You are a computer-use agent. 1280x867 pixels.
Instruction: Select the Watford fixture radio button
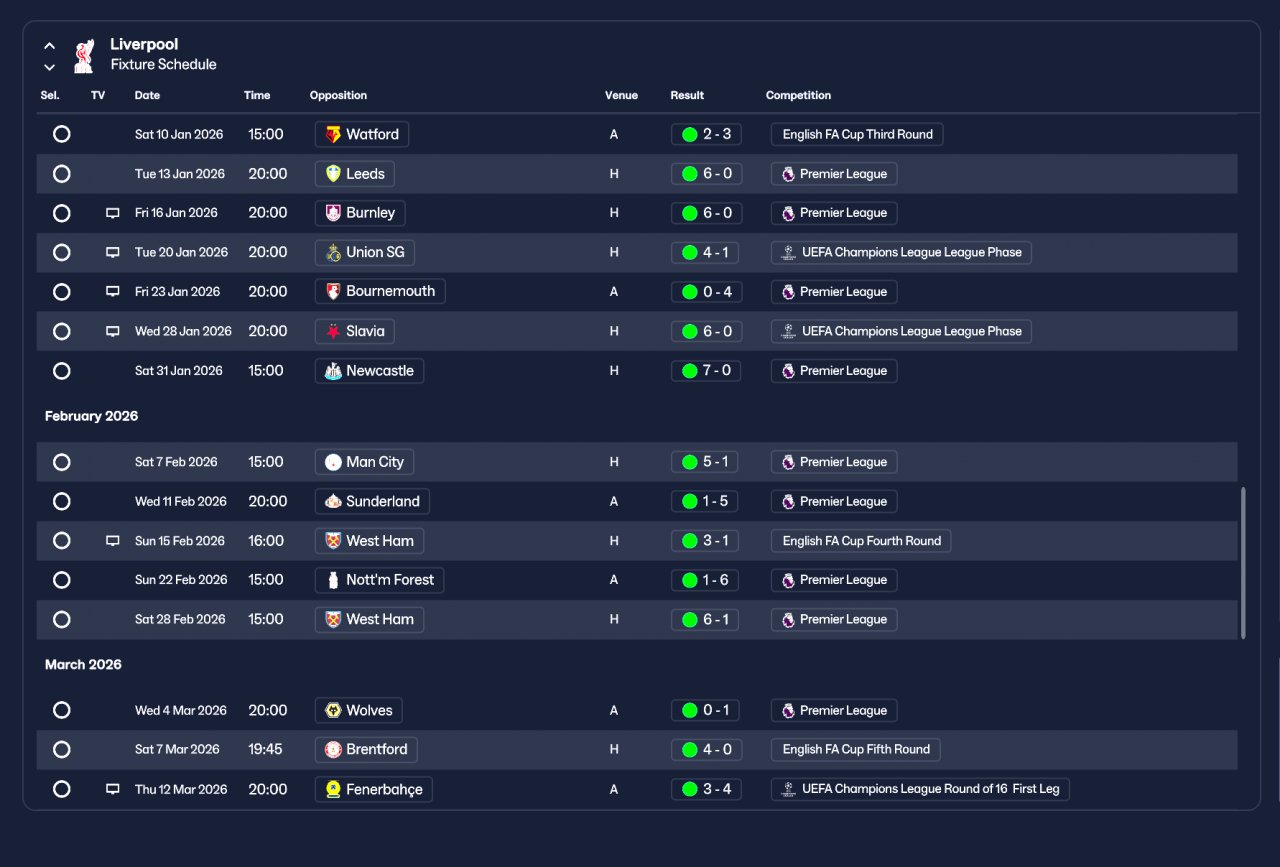(62, 134)
